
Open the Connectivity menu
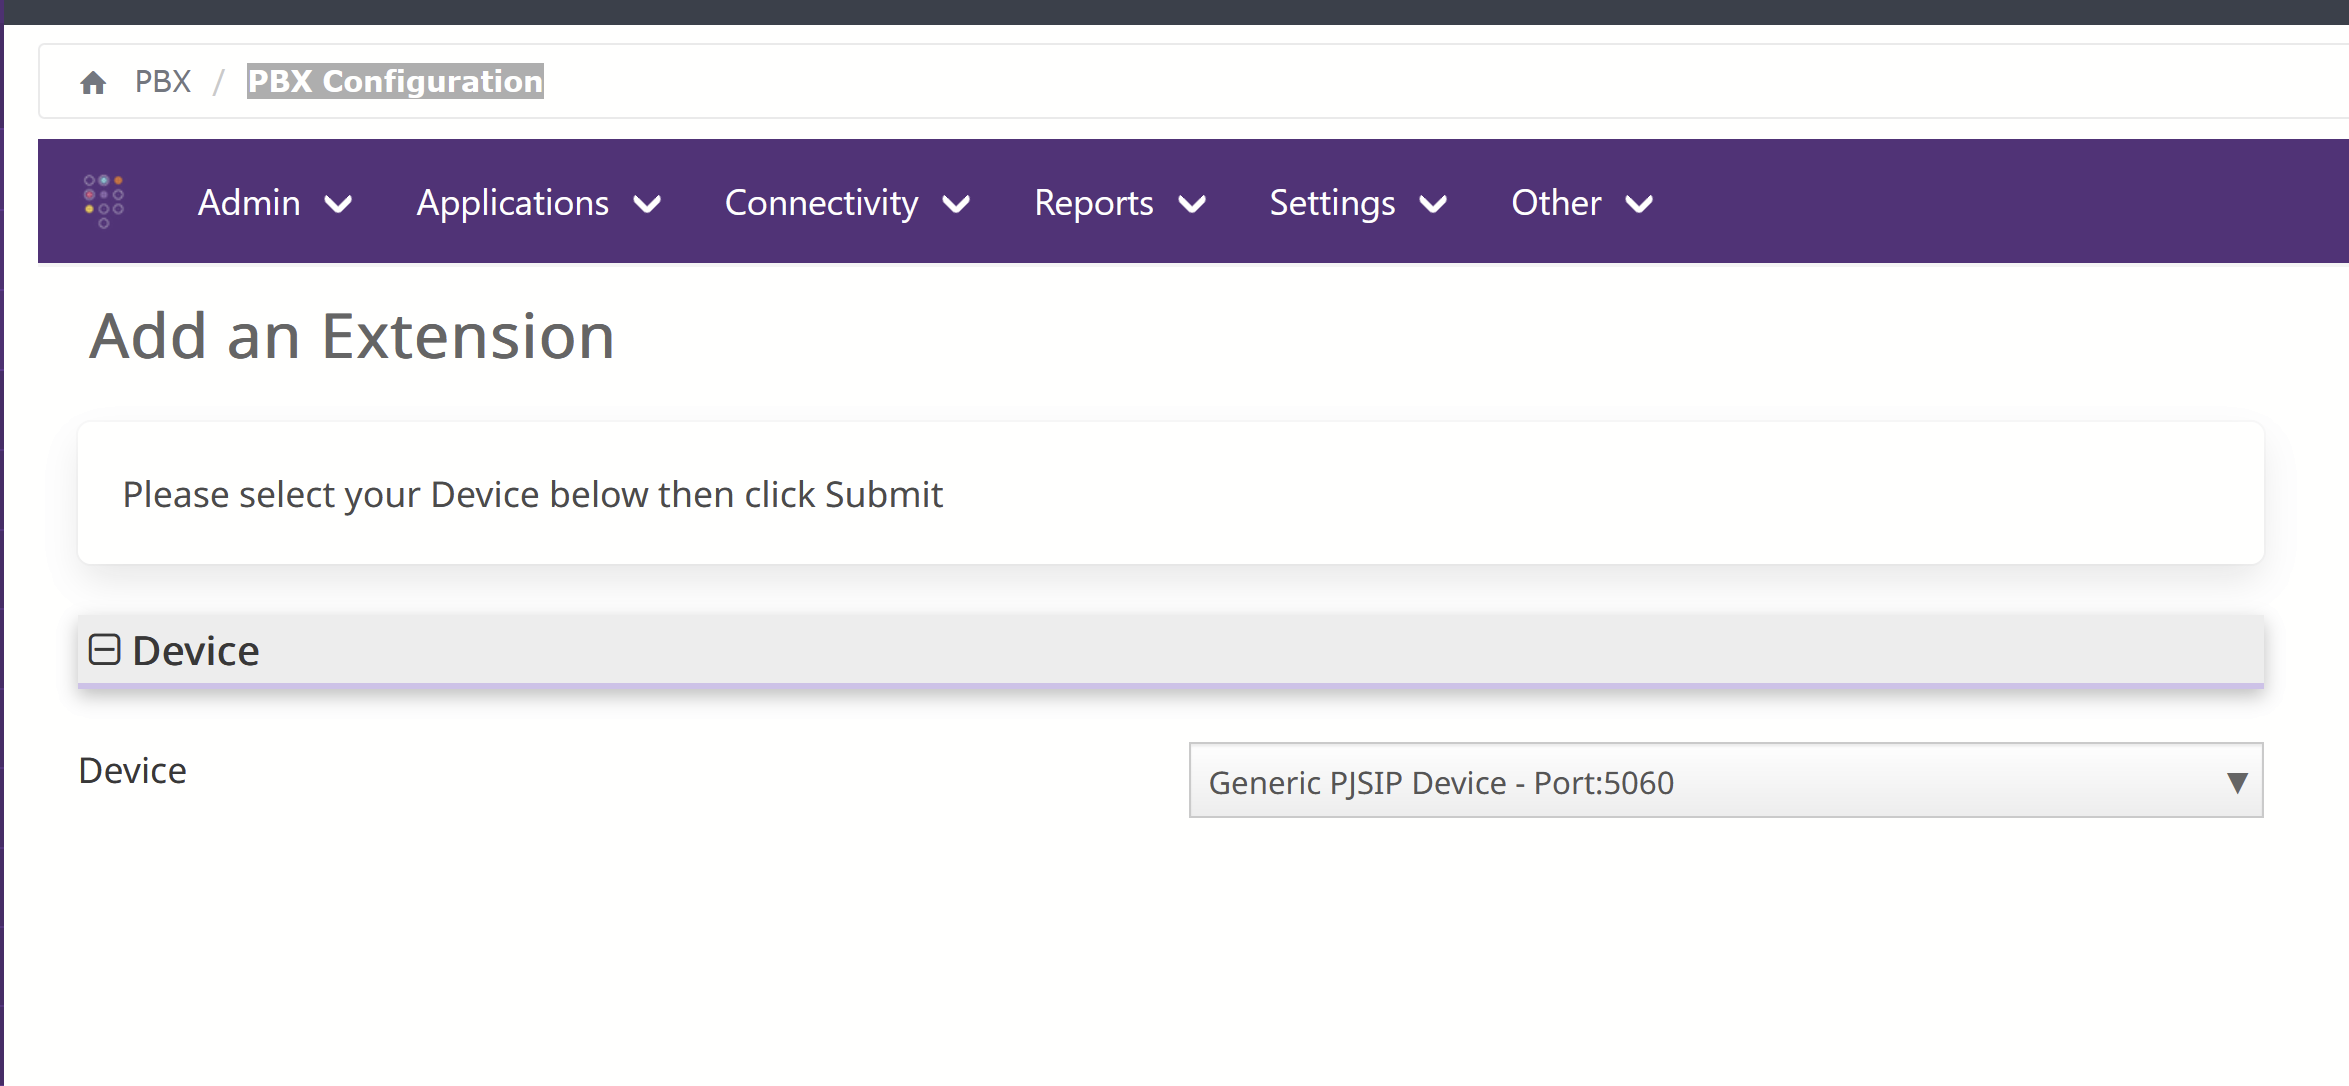[847, 203]
